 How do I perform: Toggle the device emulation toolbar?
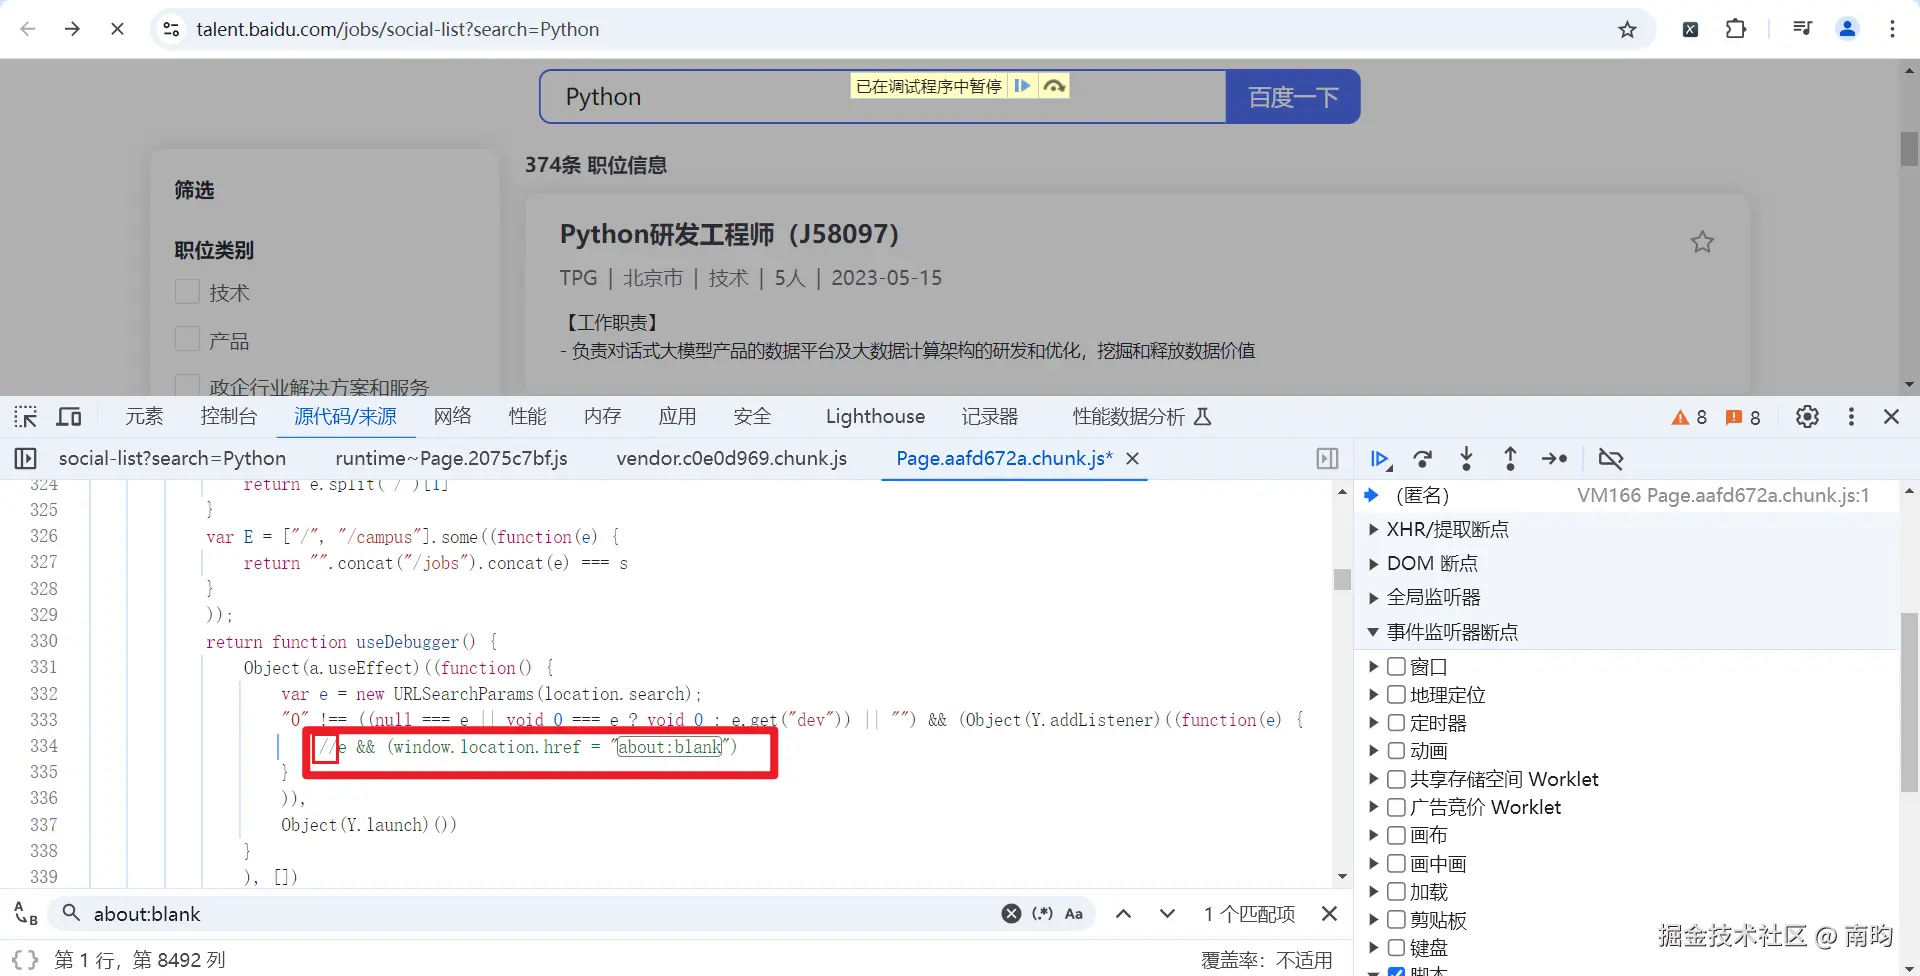point(68,417)
